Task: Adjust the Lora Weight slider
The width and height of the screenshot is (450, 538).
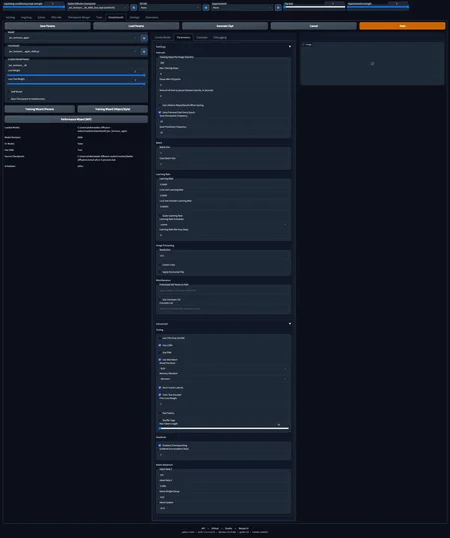Action: pos(76,75)
